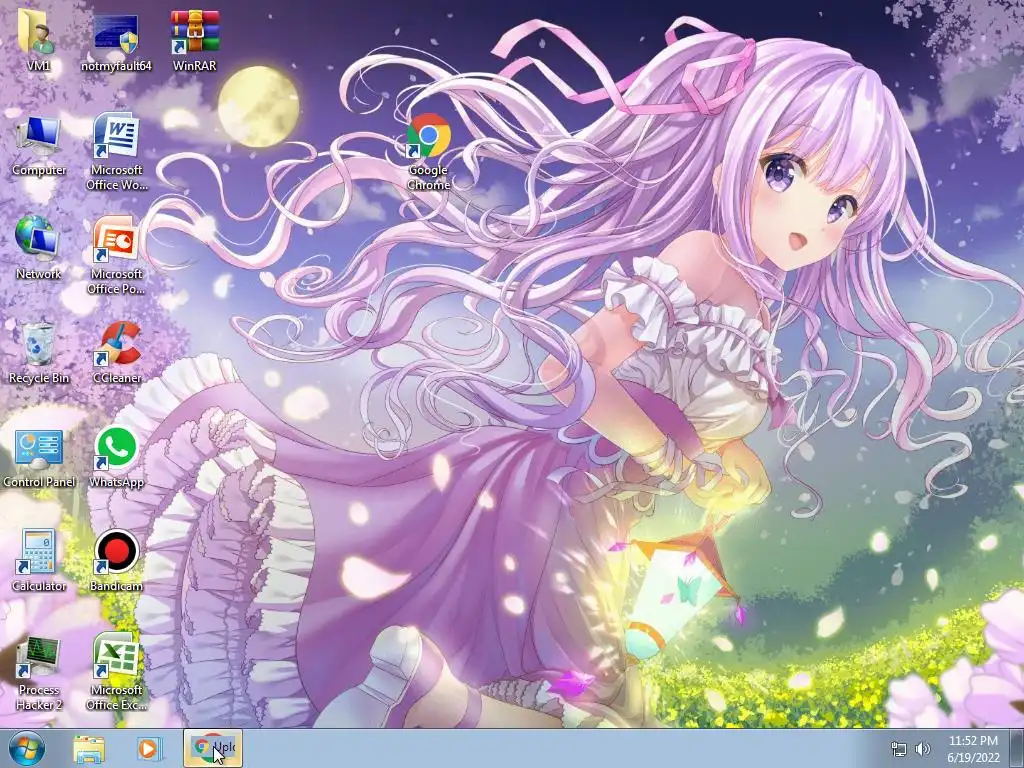
Task: Open the VM1 folder icon
Action: click(x=38, y=40)
